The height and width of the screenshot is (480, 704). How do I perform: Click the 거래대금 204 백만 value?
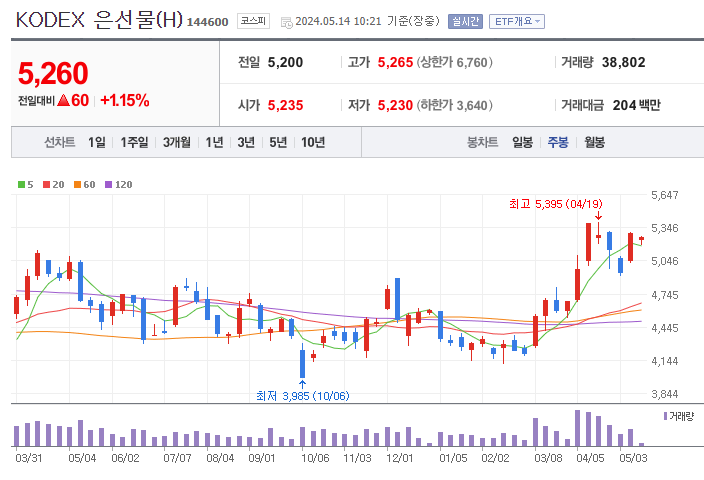click(637, 106)
